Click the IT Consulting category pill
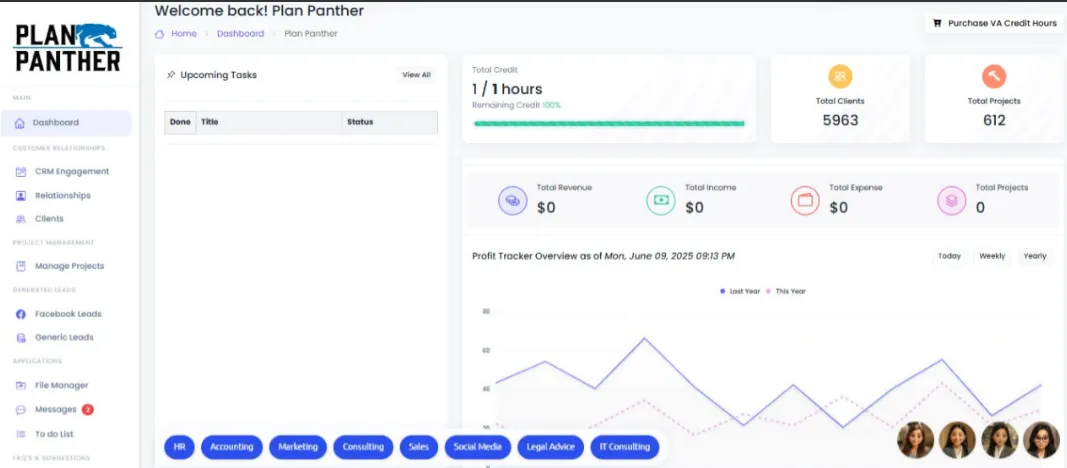 coord(625,447)
